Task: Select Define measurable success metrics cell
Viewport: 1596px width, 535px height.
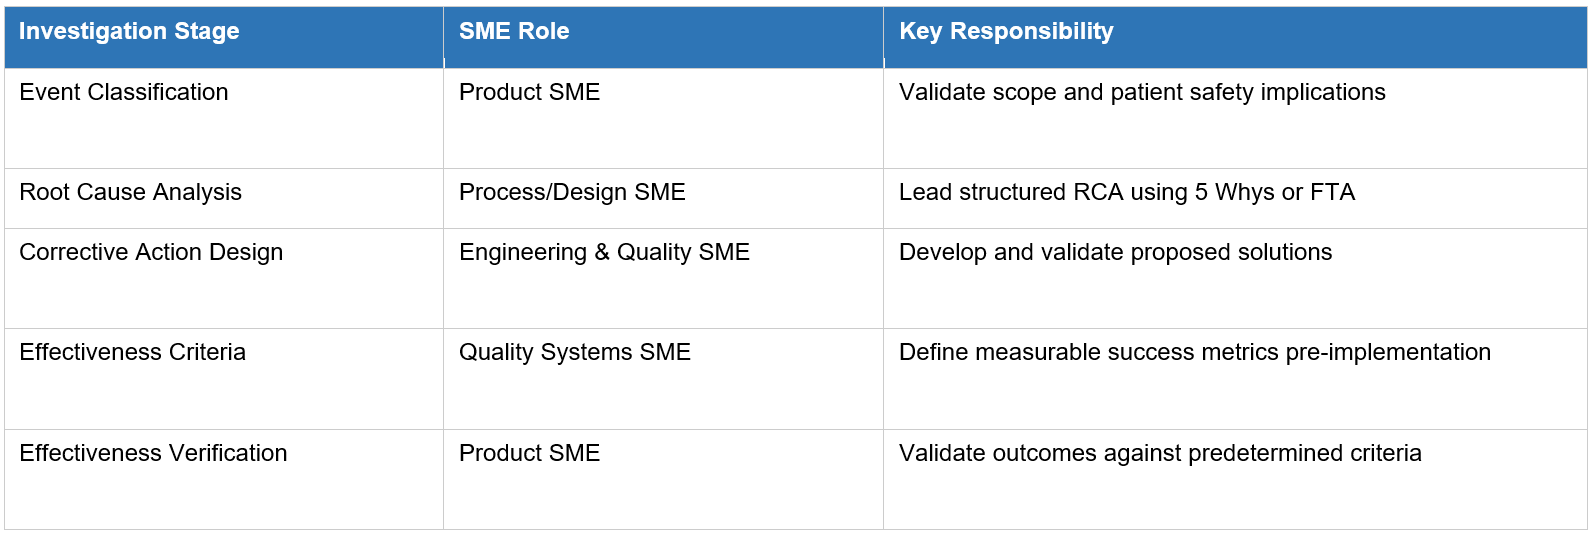Action: [x=1235, y=379]
